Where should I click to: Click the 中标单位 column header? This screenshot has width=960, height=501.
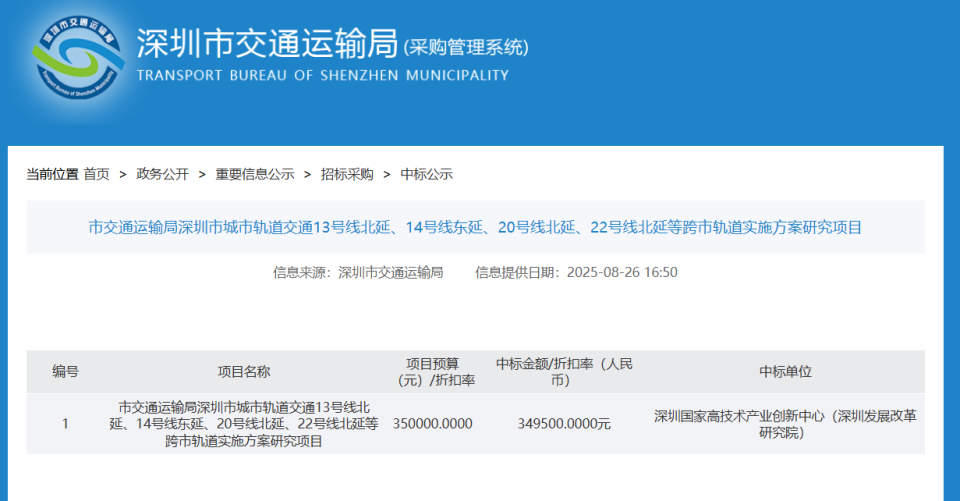[786, 372]
